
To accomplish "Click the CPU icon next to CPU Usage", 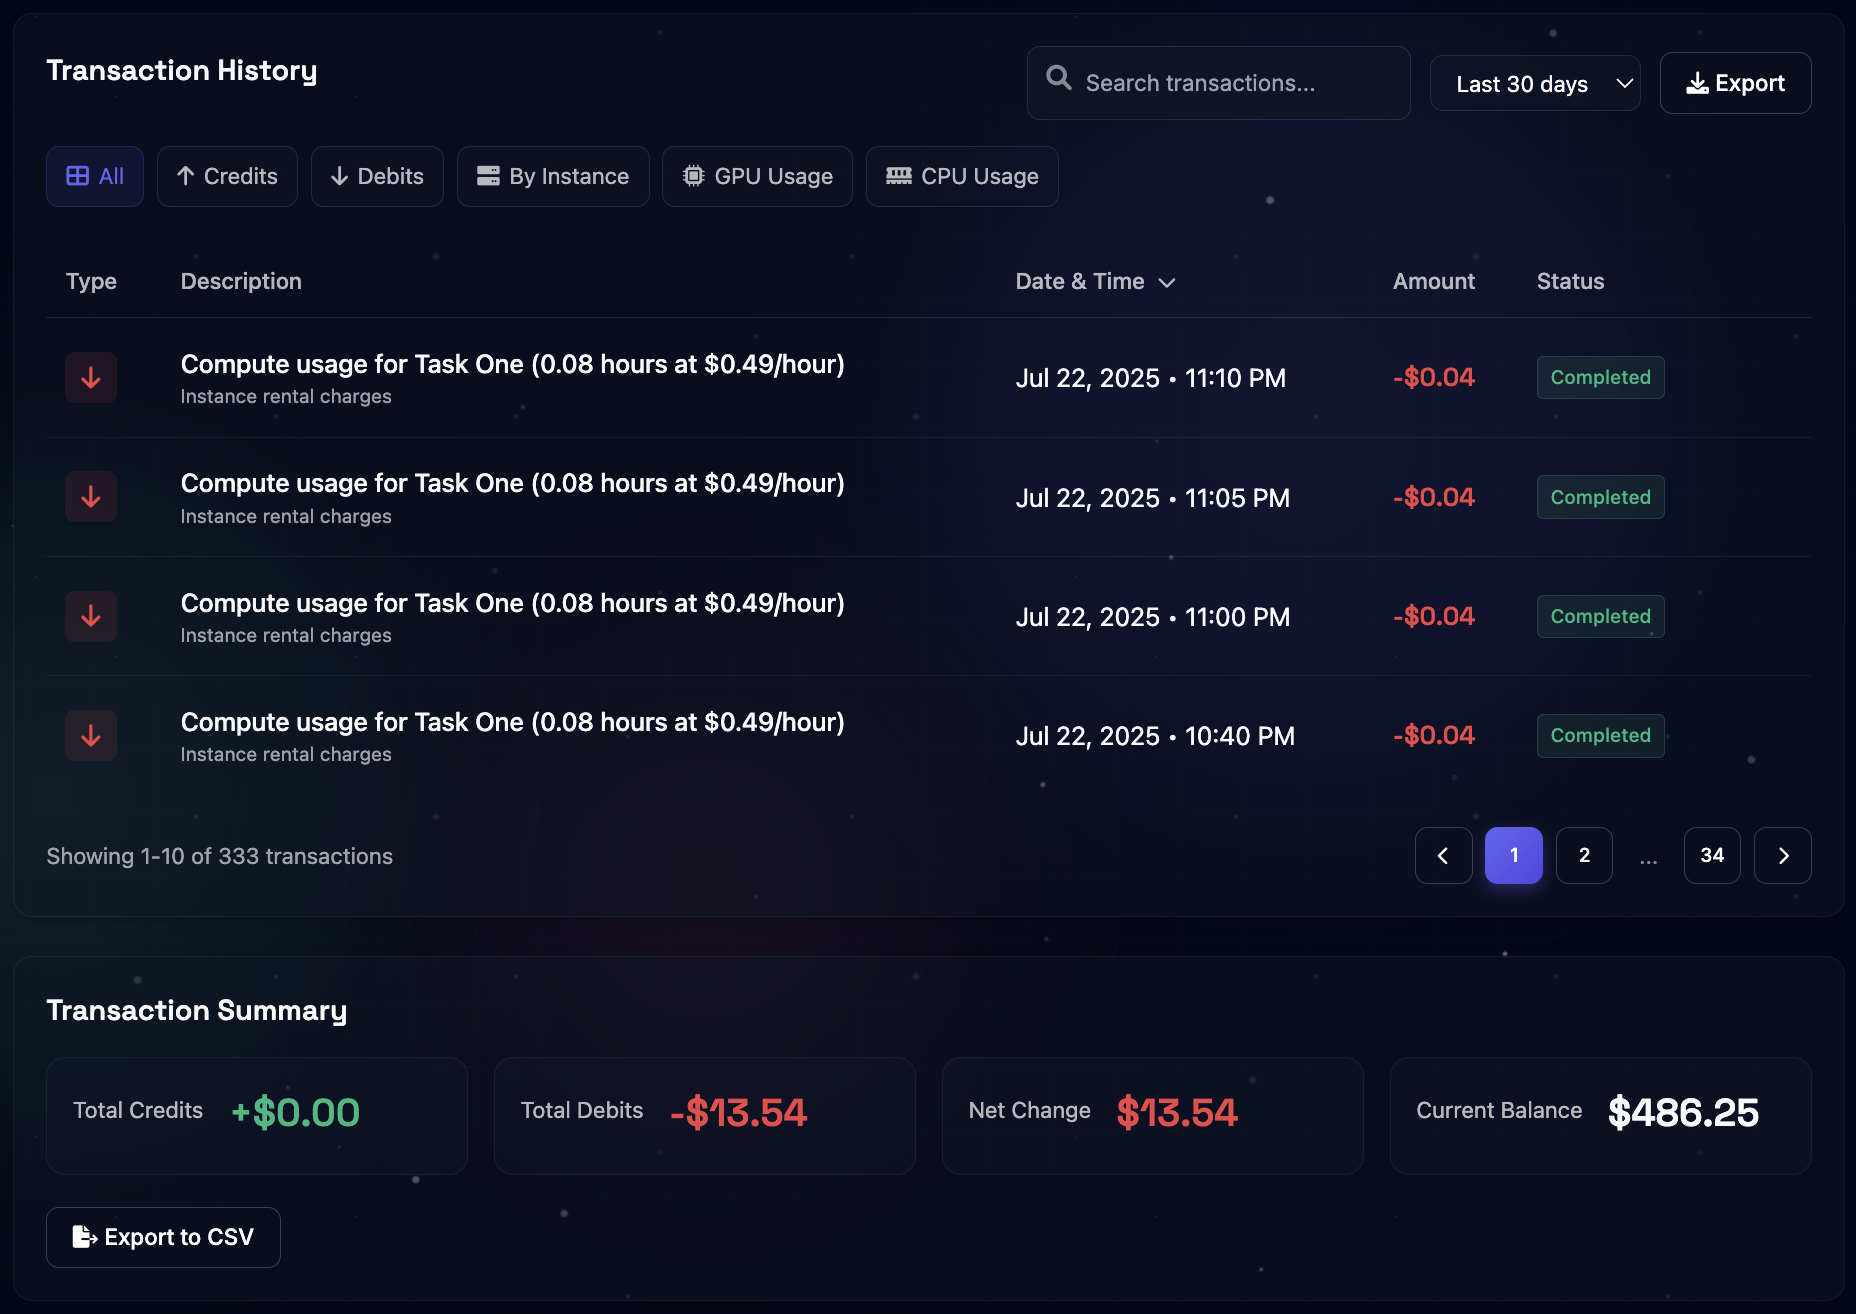I will (897, 176).
